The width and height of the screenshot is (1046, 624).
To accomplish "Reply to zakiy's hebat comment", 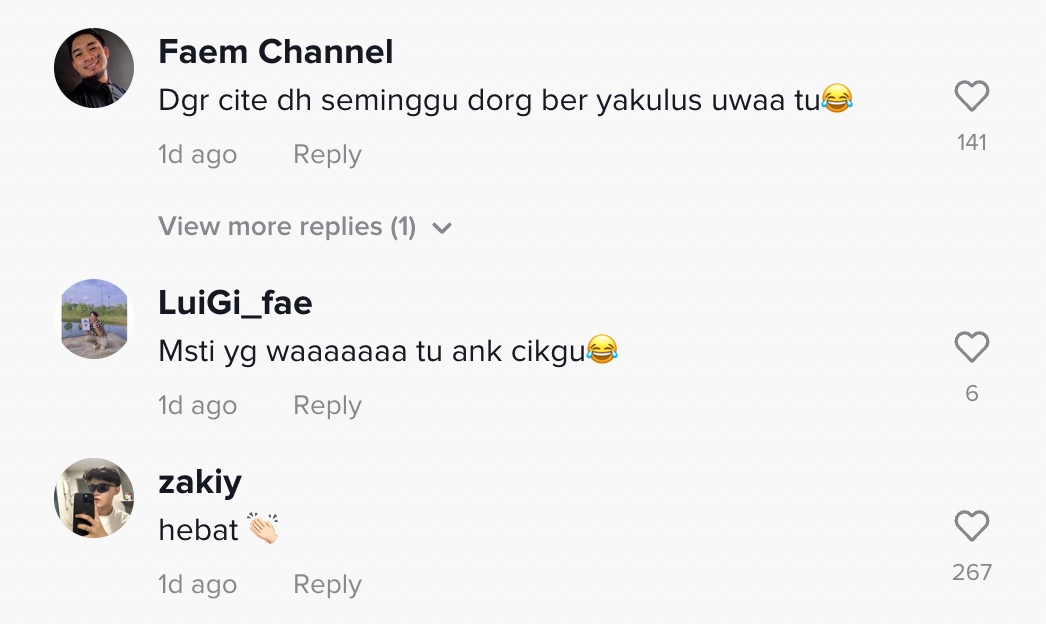I will click(x=327, y=585).
